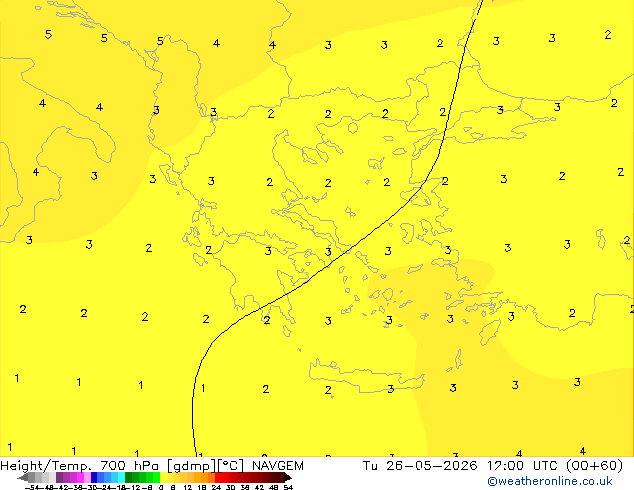The width and height of the screenshot is (634, 490).
Task: Click the legend label 54
Action: [x=288, y=488]
